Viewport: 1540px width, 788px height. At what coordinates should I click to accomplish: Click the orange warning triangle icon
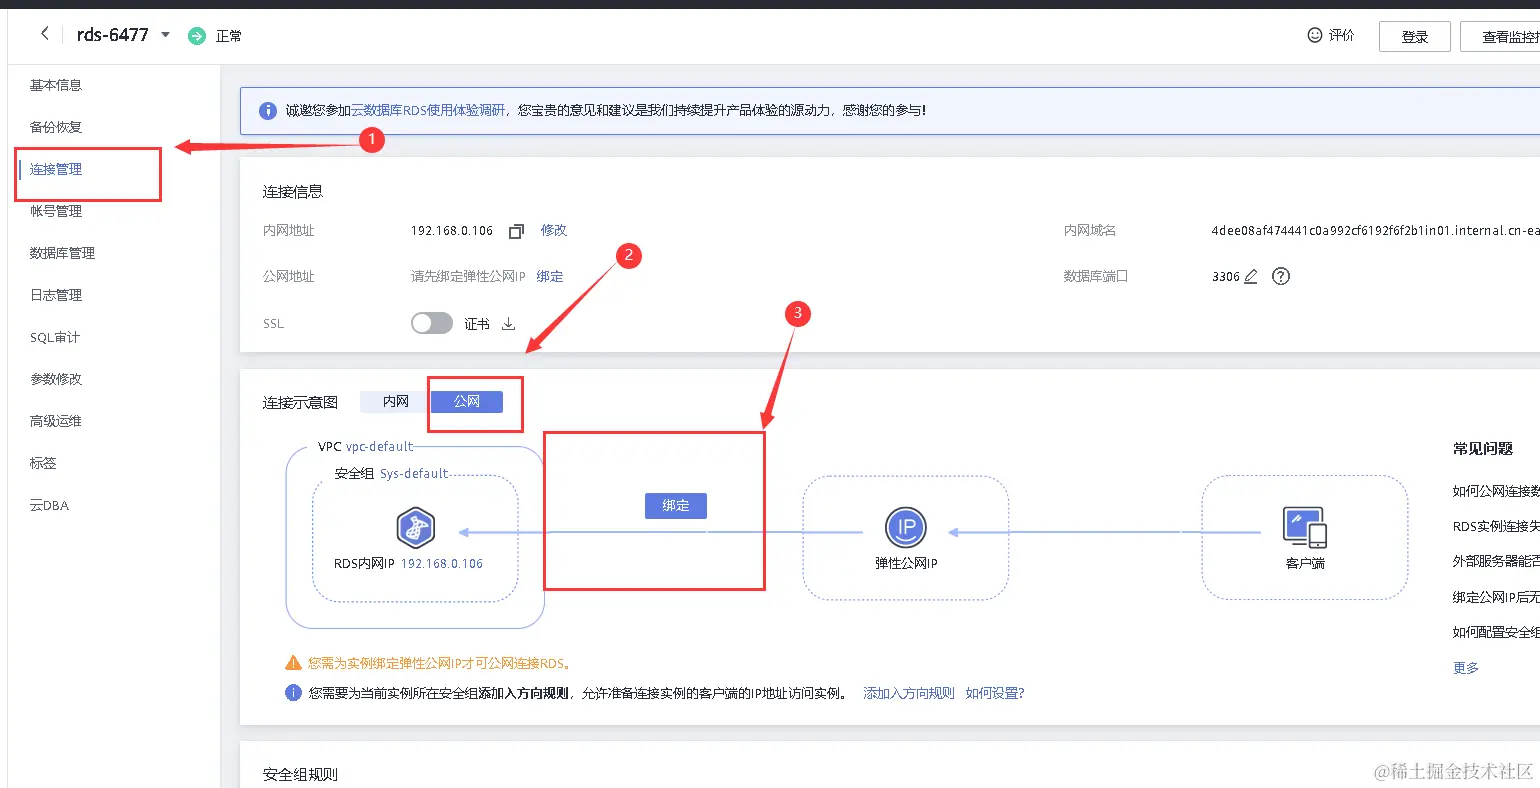point(293,663)
